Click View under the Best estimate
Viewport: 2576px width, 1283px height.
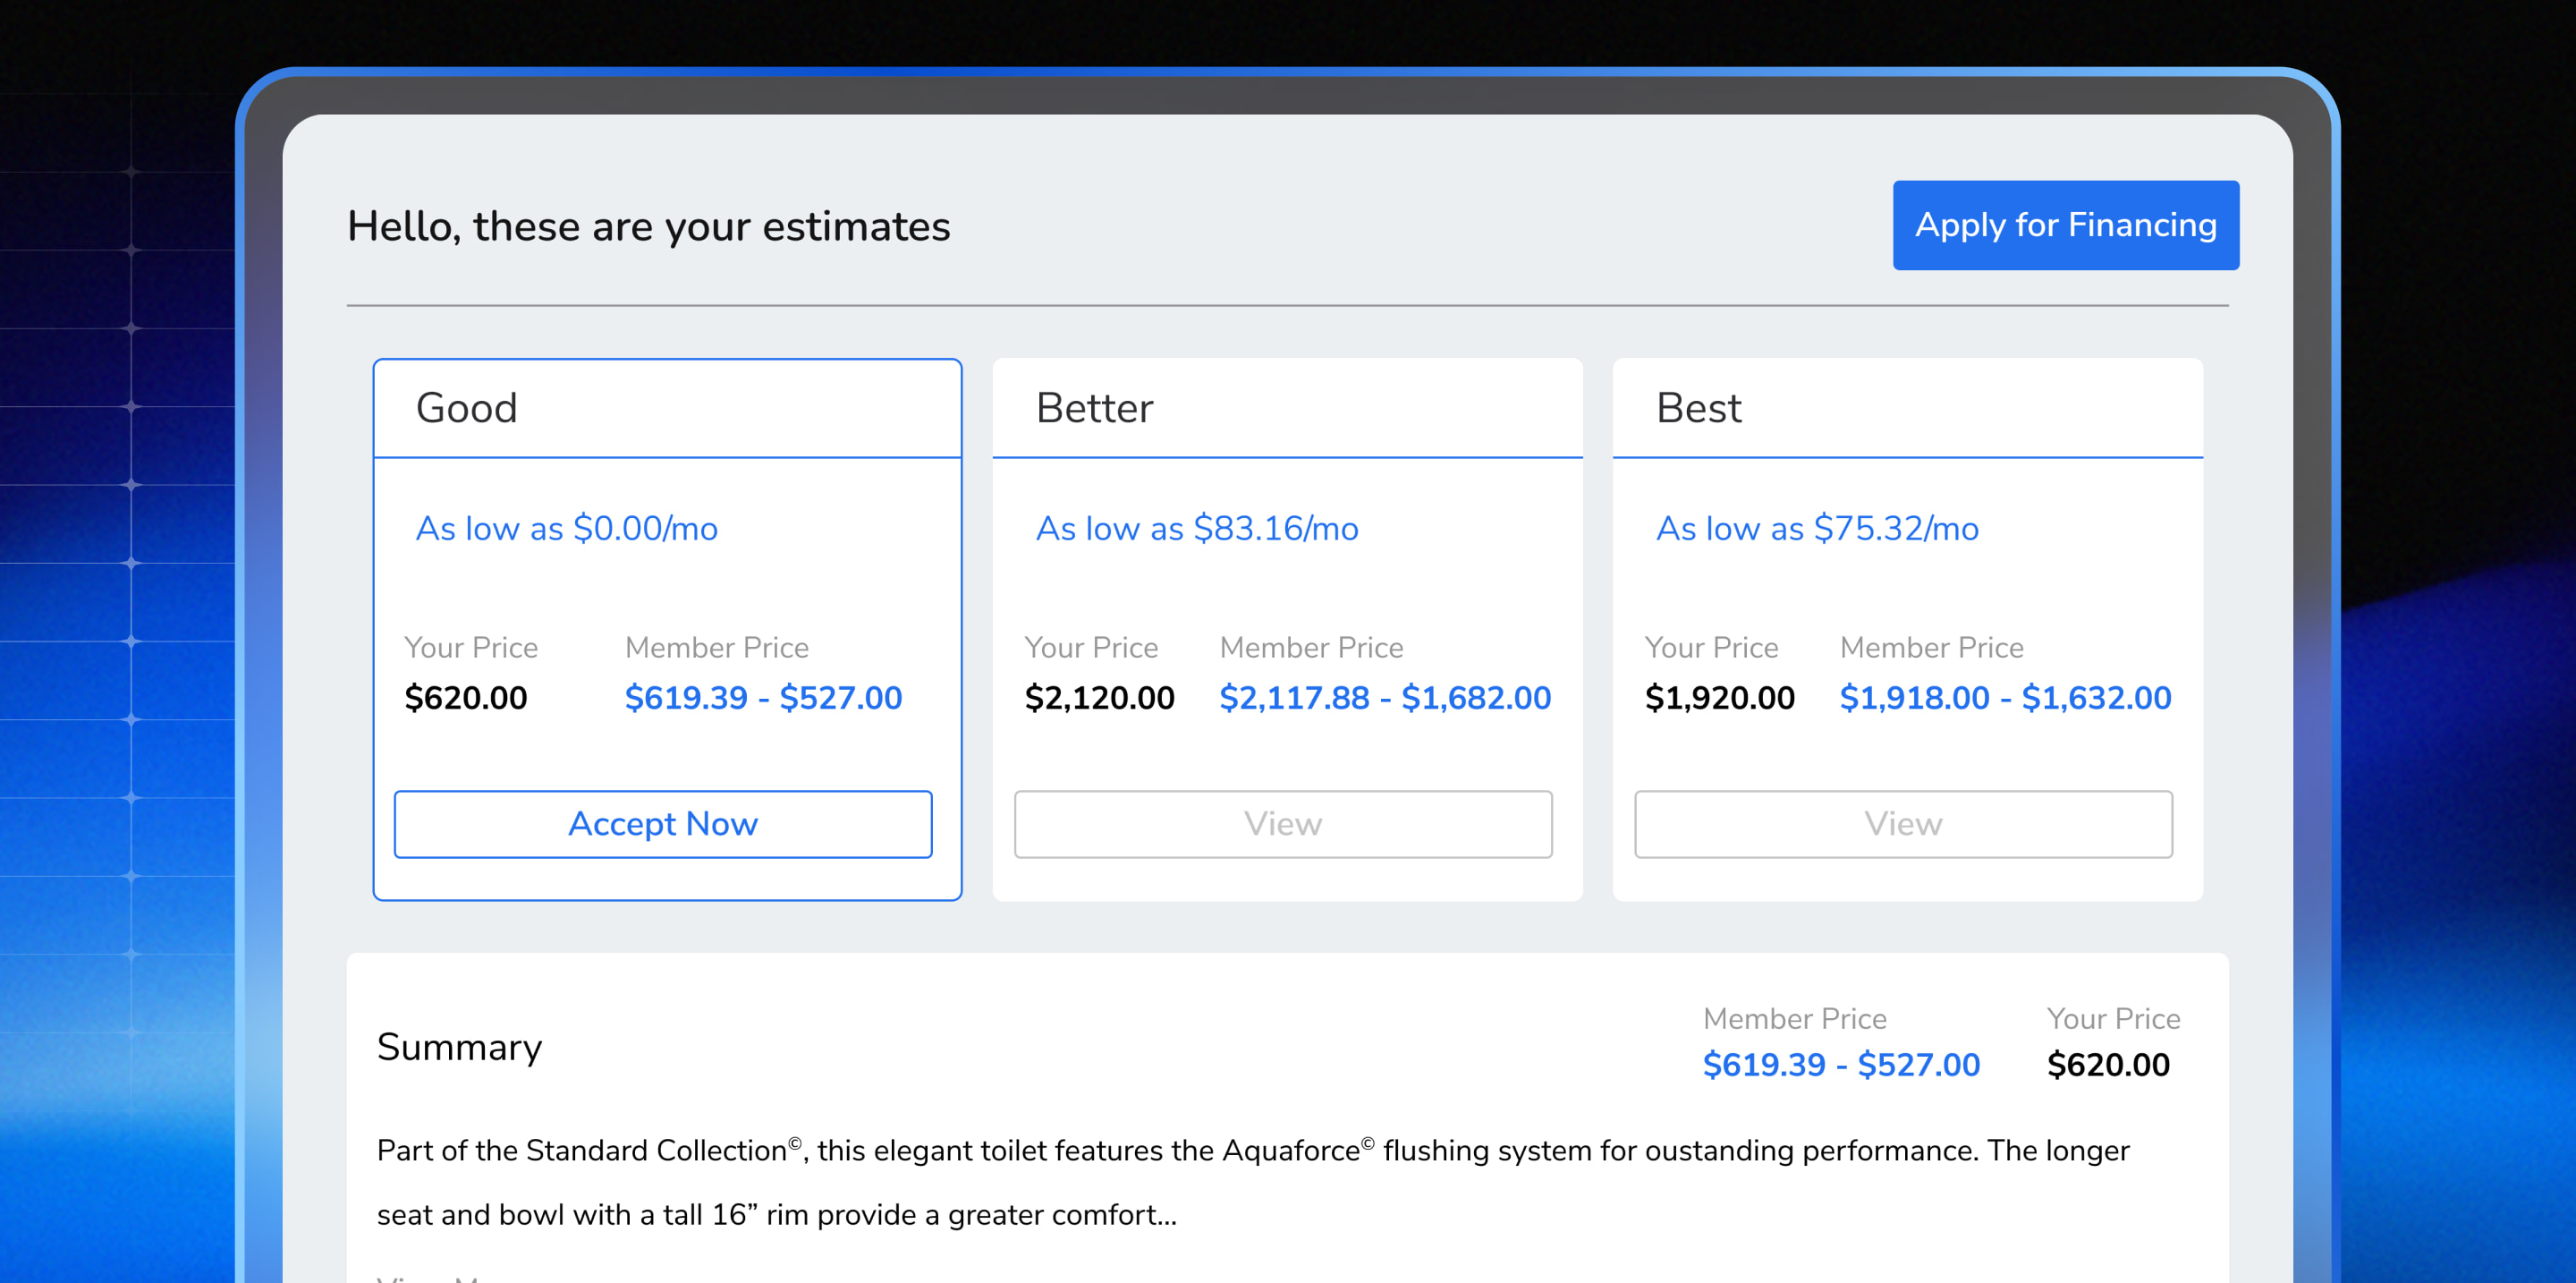tap(1903, 824)
